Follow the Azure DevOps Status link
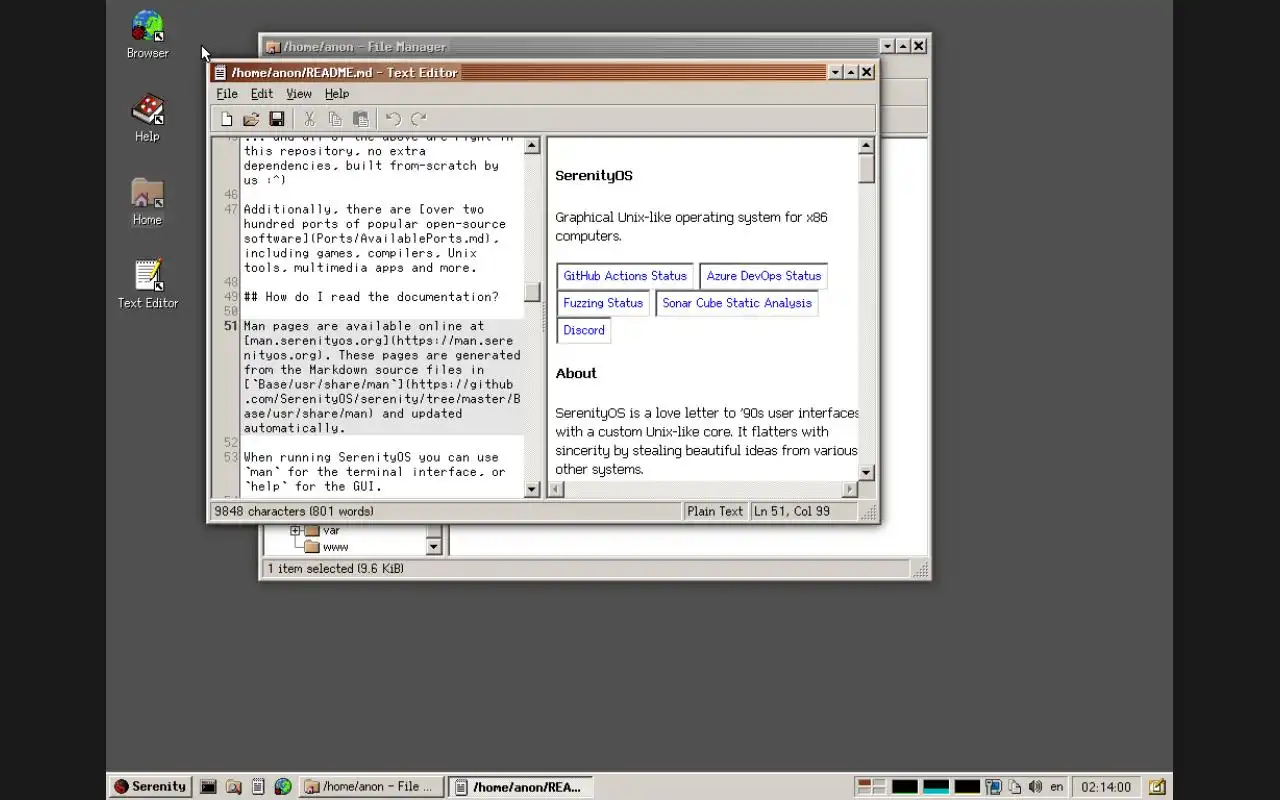Screen dimensions: 1280x800 point(764,276)
